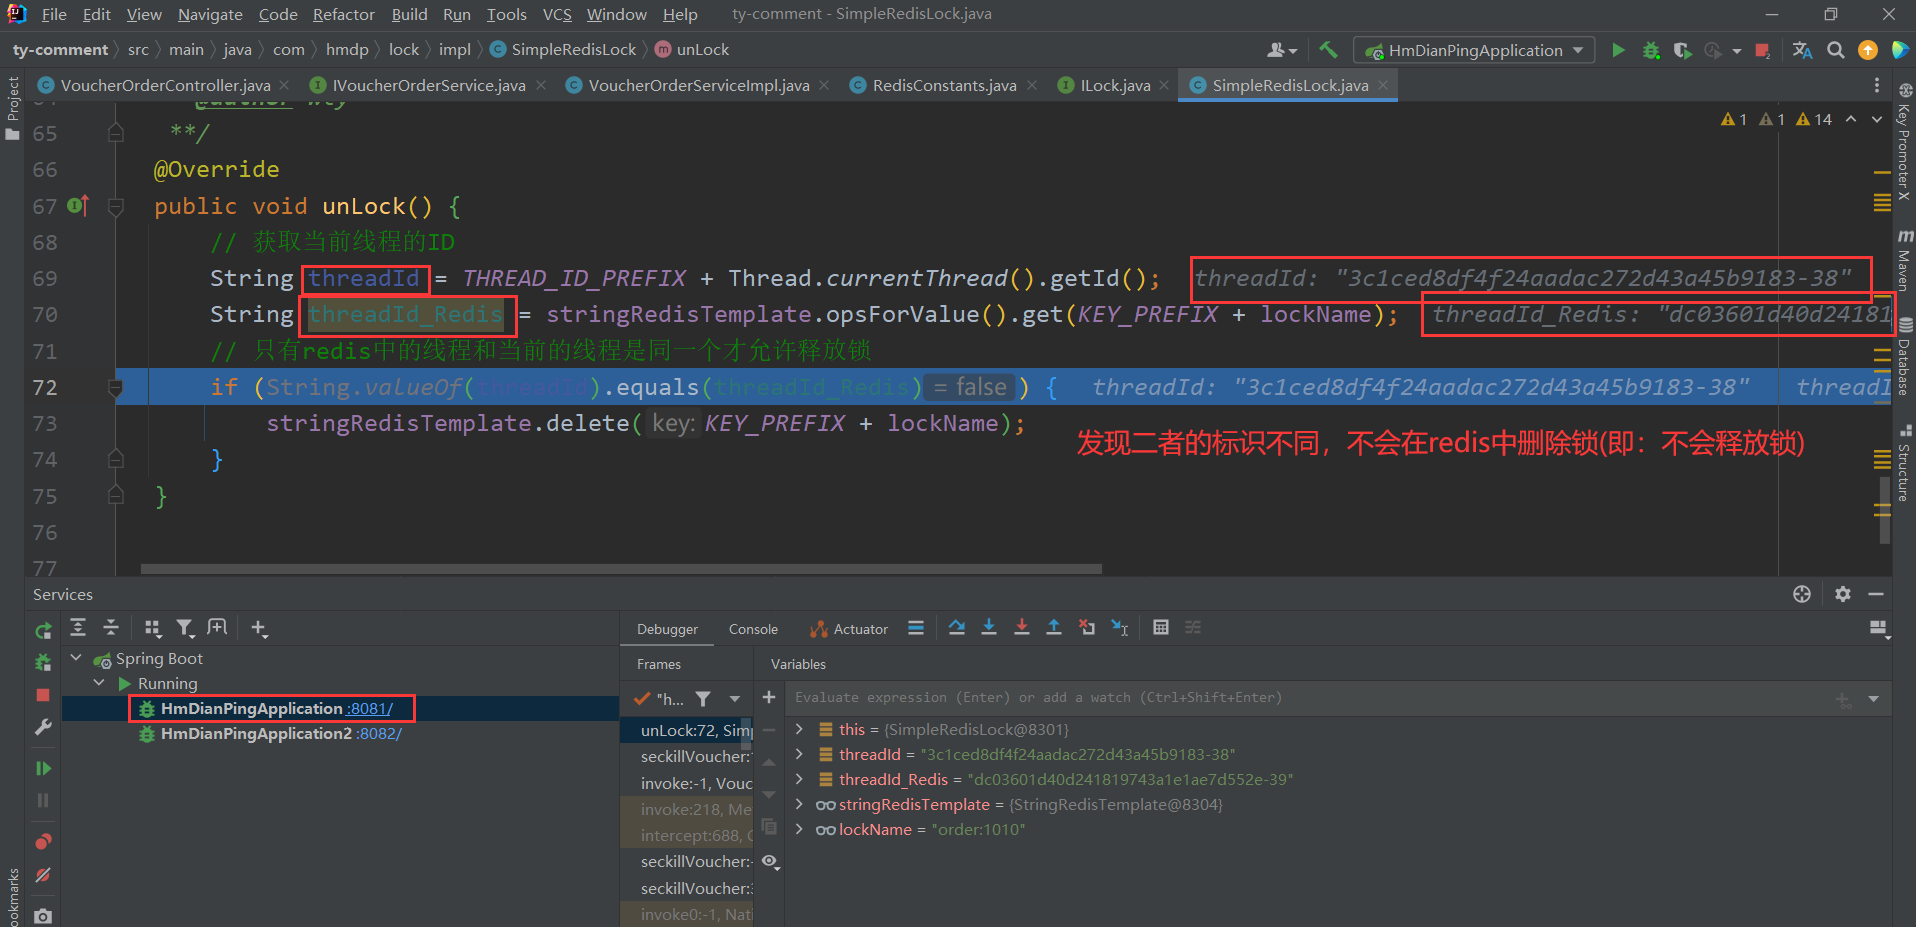Open expression history dropdown in evaluate field

click(1874, 698)
